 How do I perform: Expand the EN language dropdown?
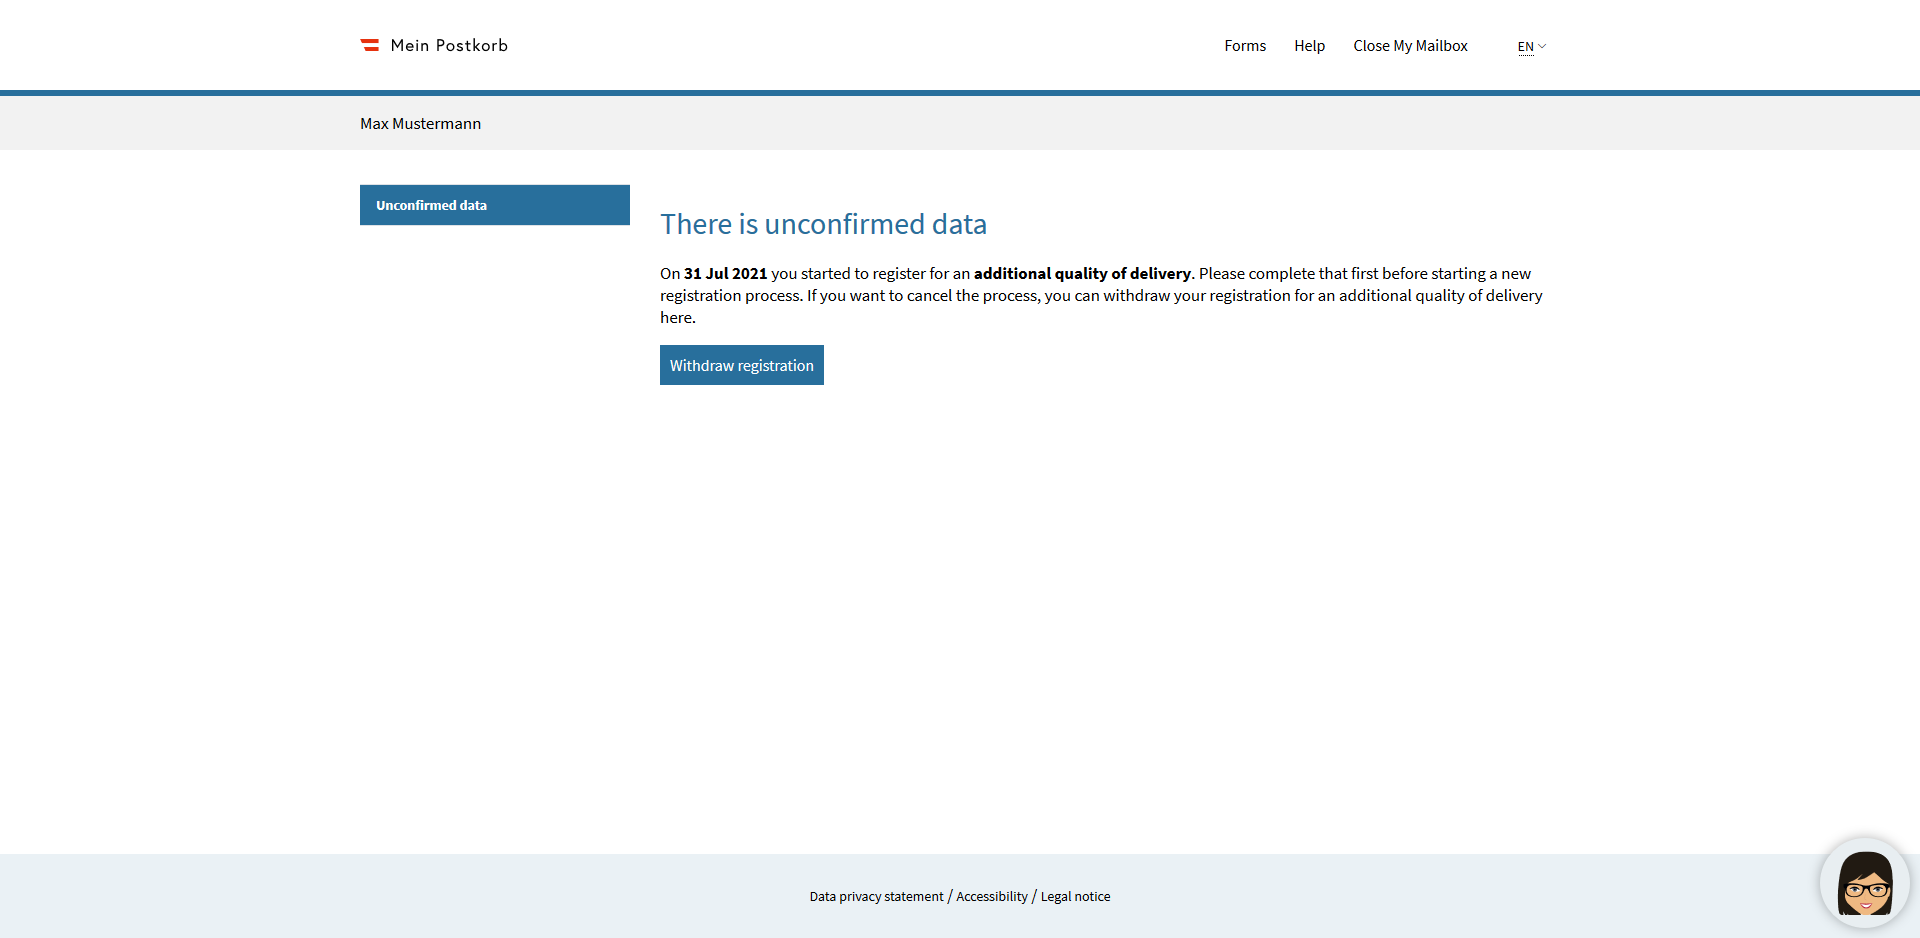[x=1531, y=47]
